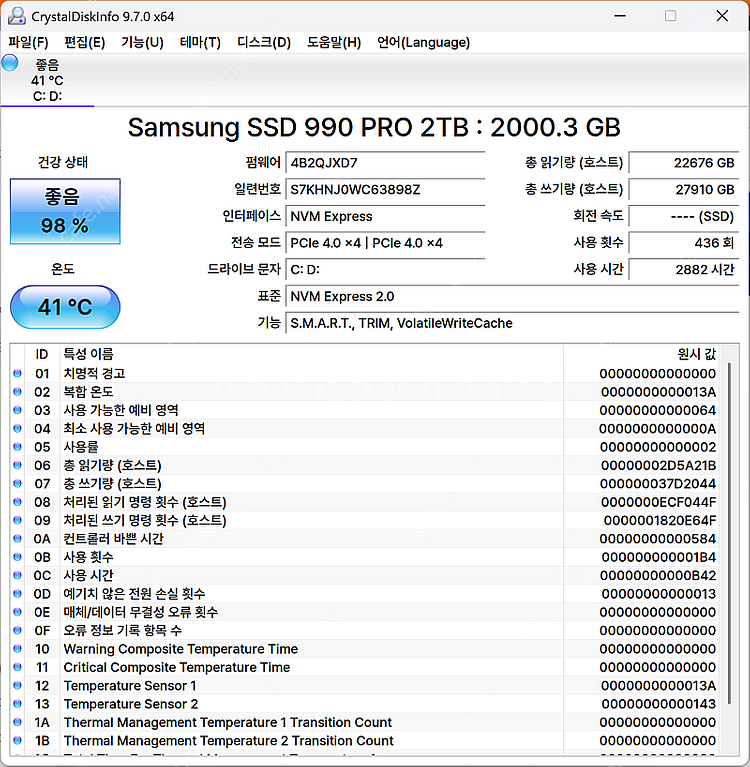750x767 pixels.
Task: Click the rotation speed value ---- (SSD)
Action: point(683,216)
